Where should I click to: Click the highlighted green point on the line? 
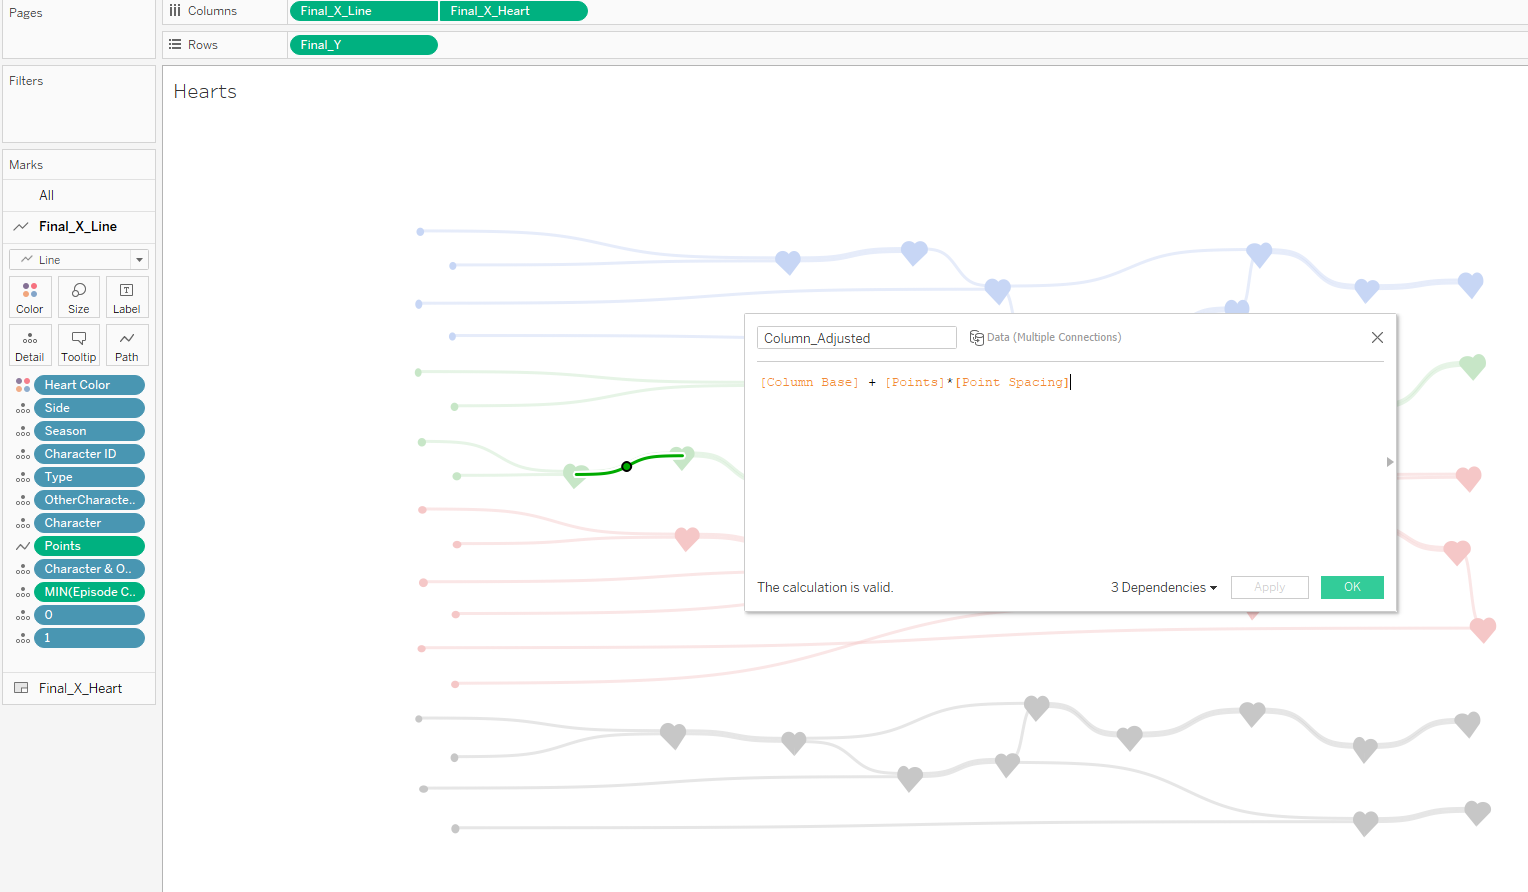coord(627,467)
